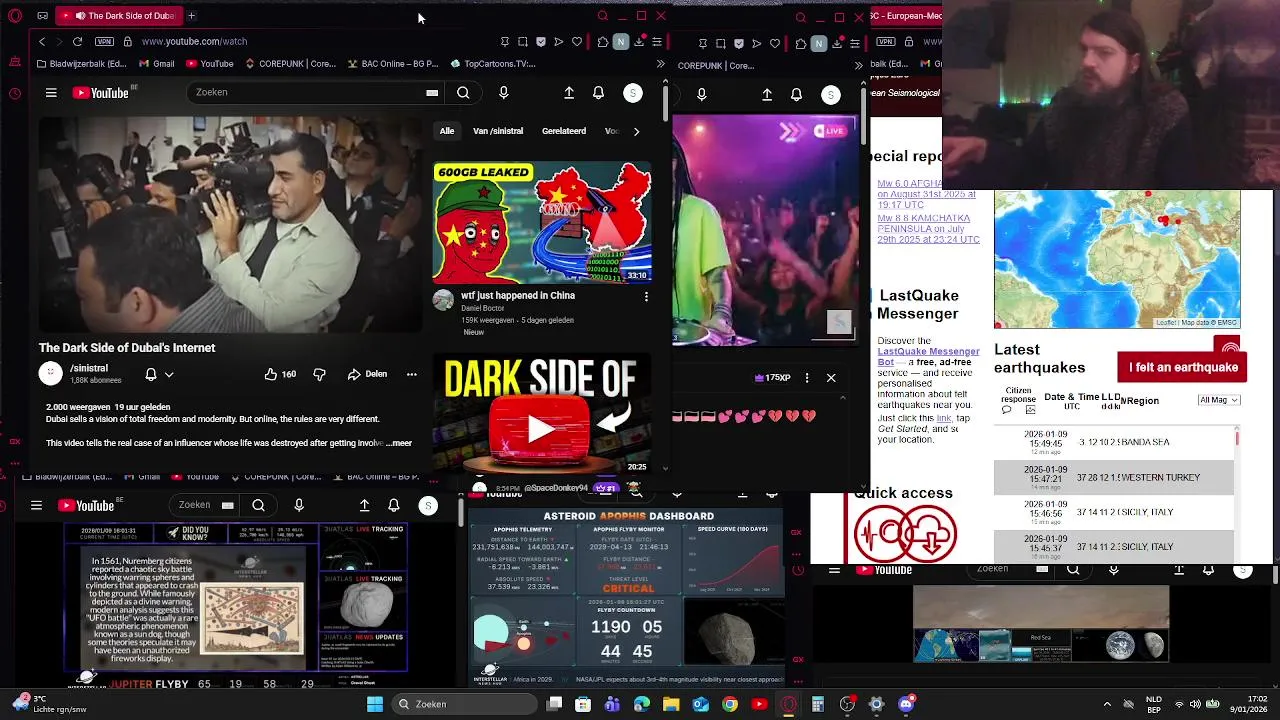
Task: Expand bookmarks overflow chevron in front window
Action: click(x=660, y=64)
